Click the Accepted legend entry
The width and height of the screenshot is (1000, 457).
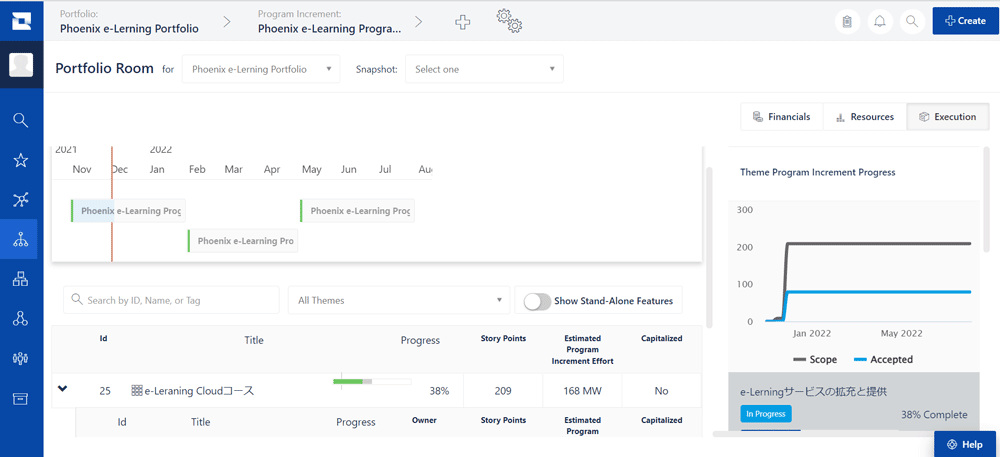(x=883, y=359)
